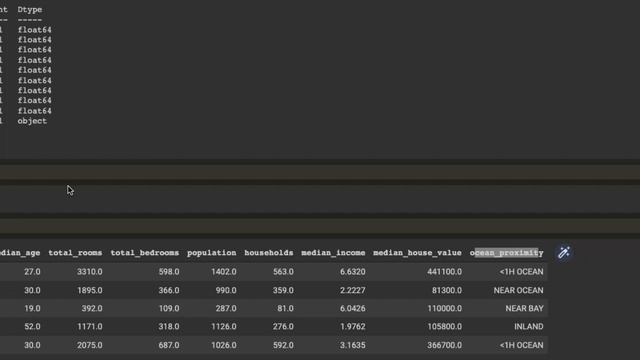Select total_bedrooms value 598.0
The height and width of the screenshot is (360, 640).
169,272
